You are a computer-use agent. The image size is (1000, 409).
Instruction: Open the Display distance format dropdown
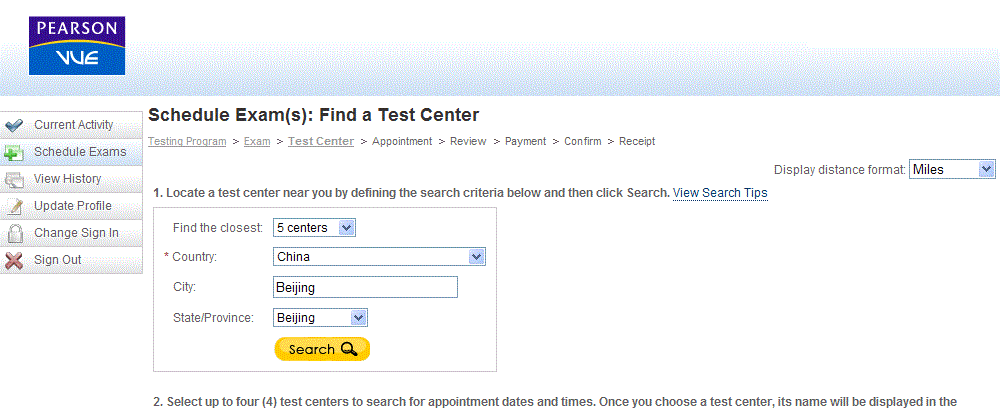point(952,169)
